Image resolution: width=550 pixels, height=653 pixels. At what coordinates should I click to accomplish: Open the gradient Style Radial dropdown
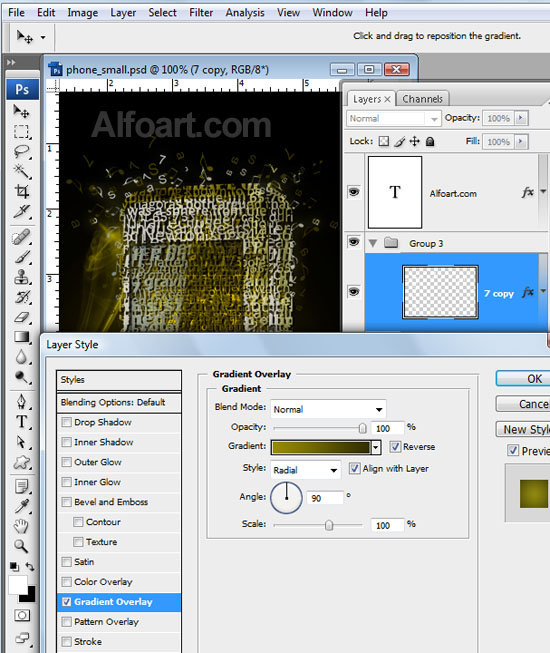[305, 470]
